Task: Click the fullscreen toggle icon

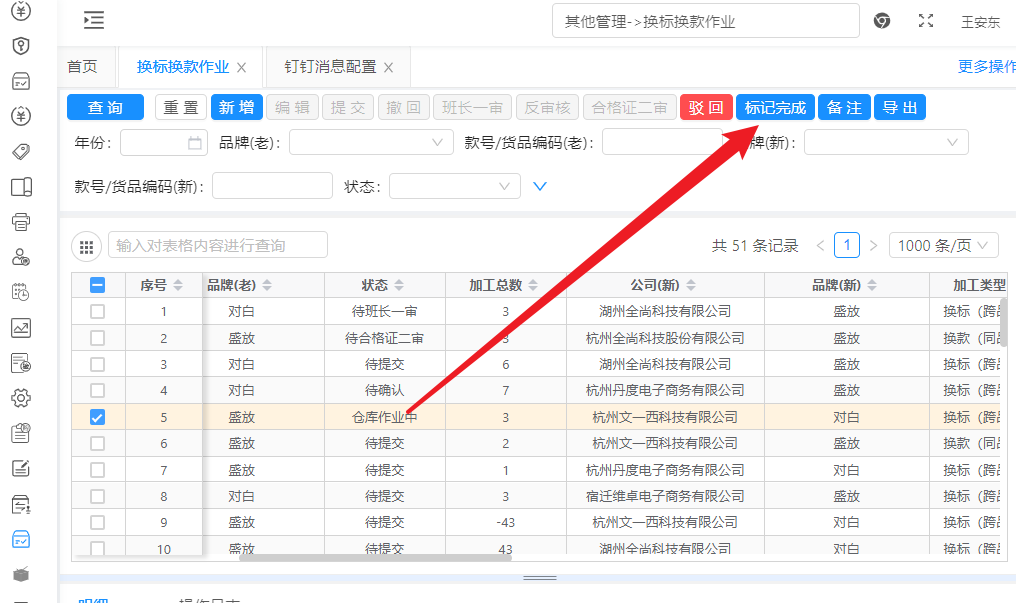Action: coord(926,21)
